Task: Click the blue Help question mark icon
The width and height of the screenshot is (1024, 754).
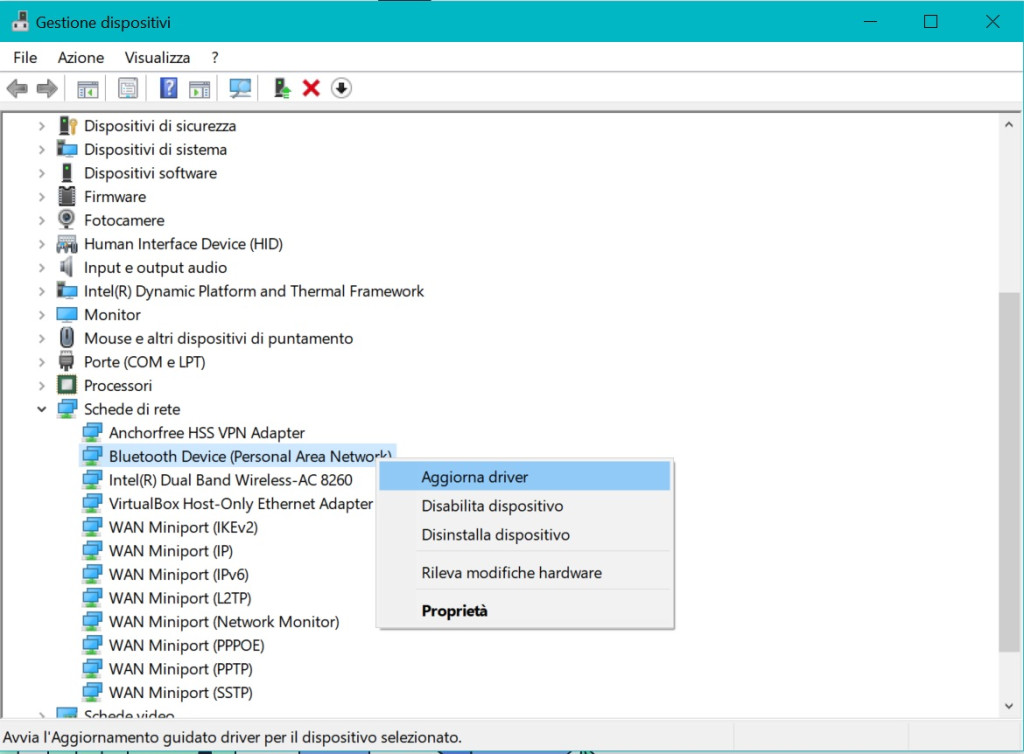Action: [168, 88]
